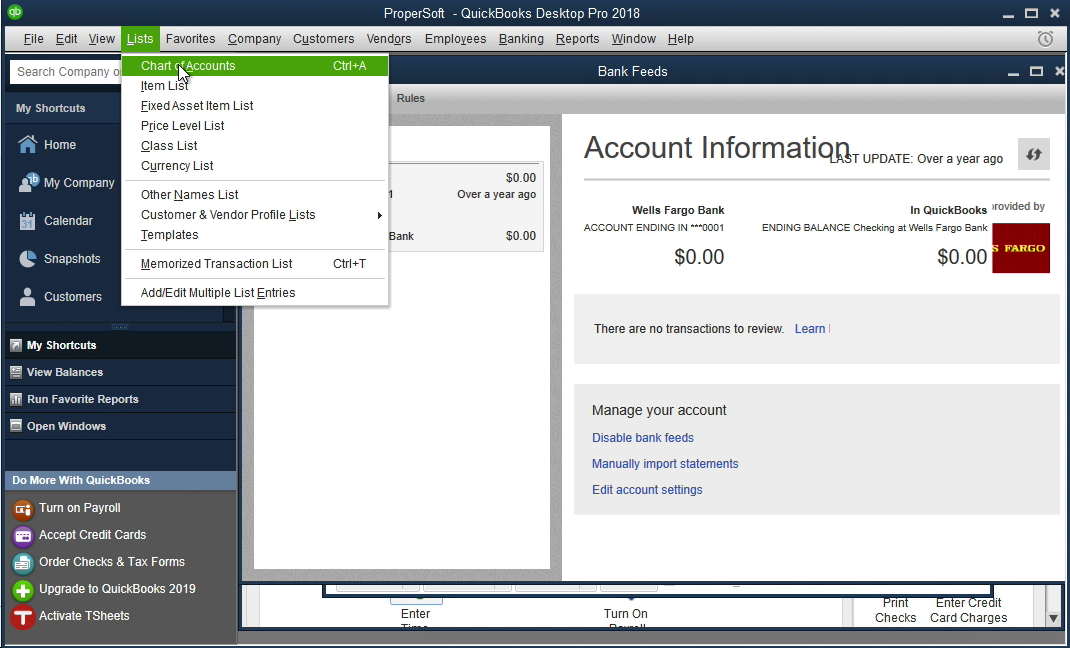
Task: Open the reminders alarm clock icon
Action: (x=1045, y=39)
